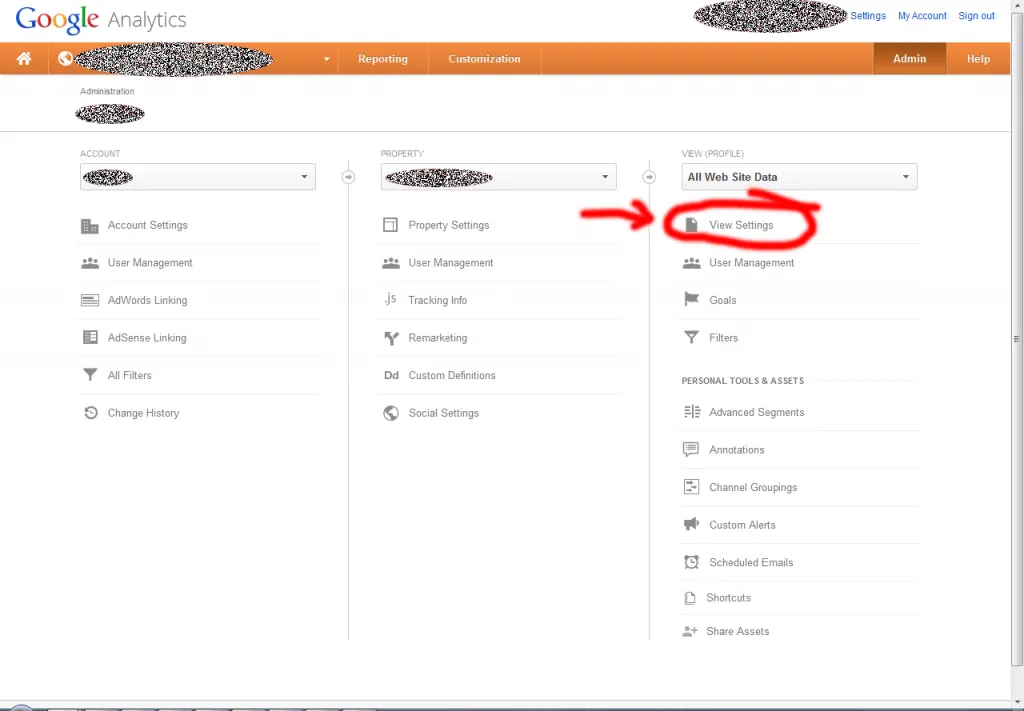The image size is (1024, 711).
Task: Click the Tracking Info .js icon
Action: click(x=390, y=300)
